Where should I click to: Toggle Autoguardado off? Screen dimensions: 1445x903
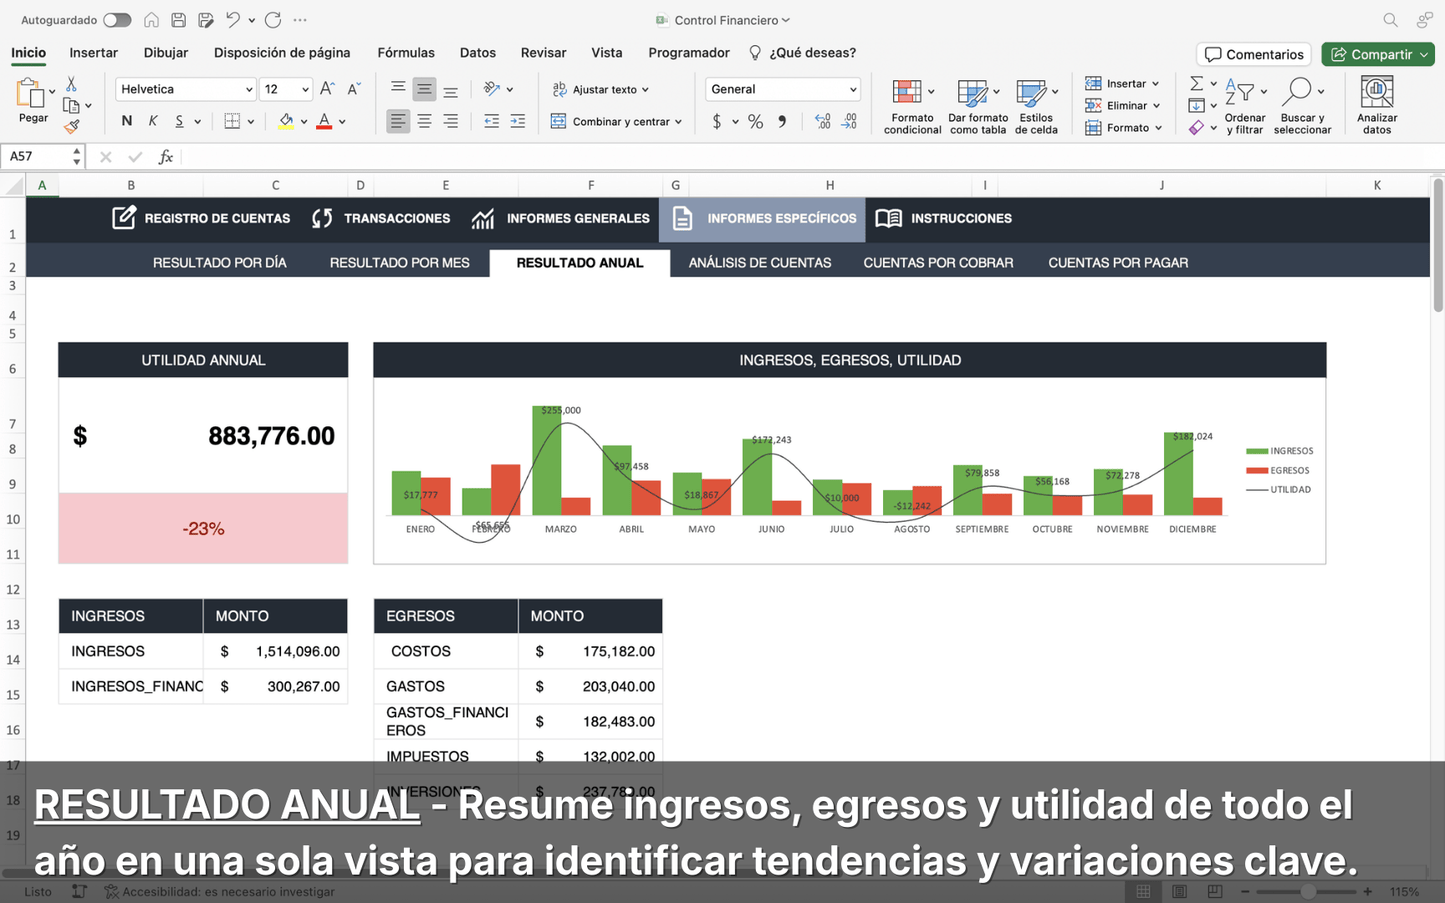click(117, 19)
